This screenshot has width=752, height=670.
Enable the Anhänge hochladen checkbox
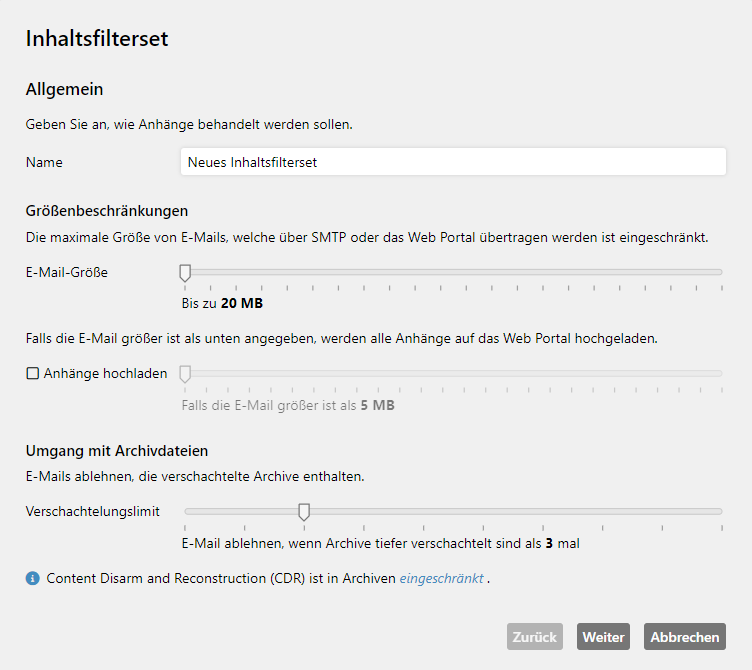coord(32,373)
